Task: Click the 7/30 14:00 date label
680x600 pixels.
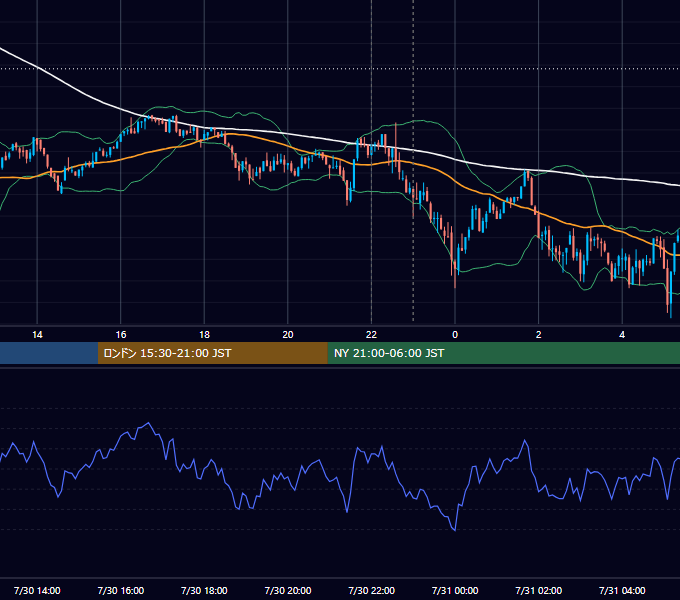Action: click(37, 590)
